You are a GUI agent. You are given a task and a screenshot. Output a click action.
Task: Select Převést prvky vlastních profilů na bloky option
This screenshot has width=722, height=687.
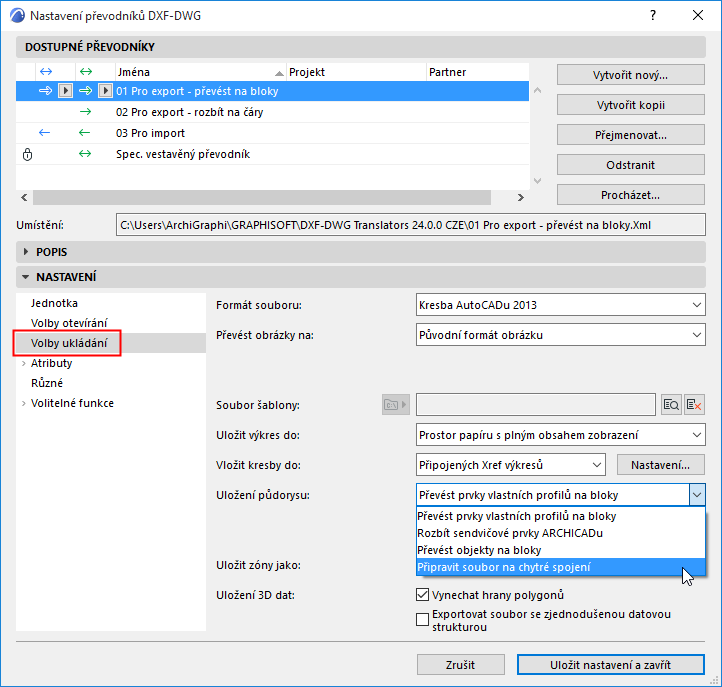click(560, 516)
